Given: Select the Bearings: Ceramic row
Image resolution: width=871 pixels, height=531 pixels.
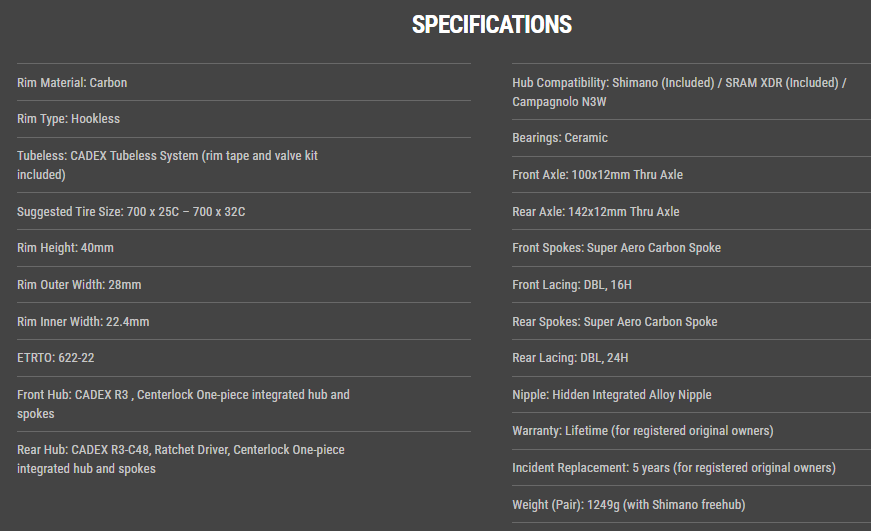Looking at the screenshot, I should [560, 138].
